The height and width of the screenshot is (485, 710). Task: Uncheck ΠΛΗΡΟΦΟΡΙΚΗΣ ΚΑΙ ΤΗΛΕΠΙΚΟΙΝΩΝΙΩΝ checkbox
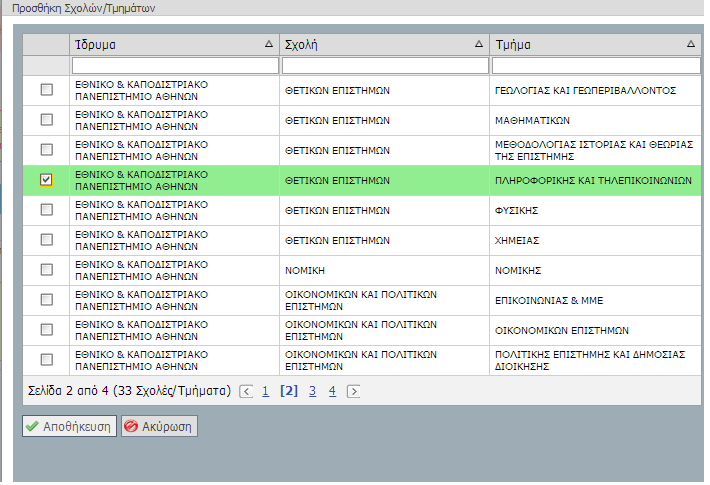coord(46,180)
